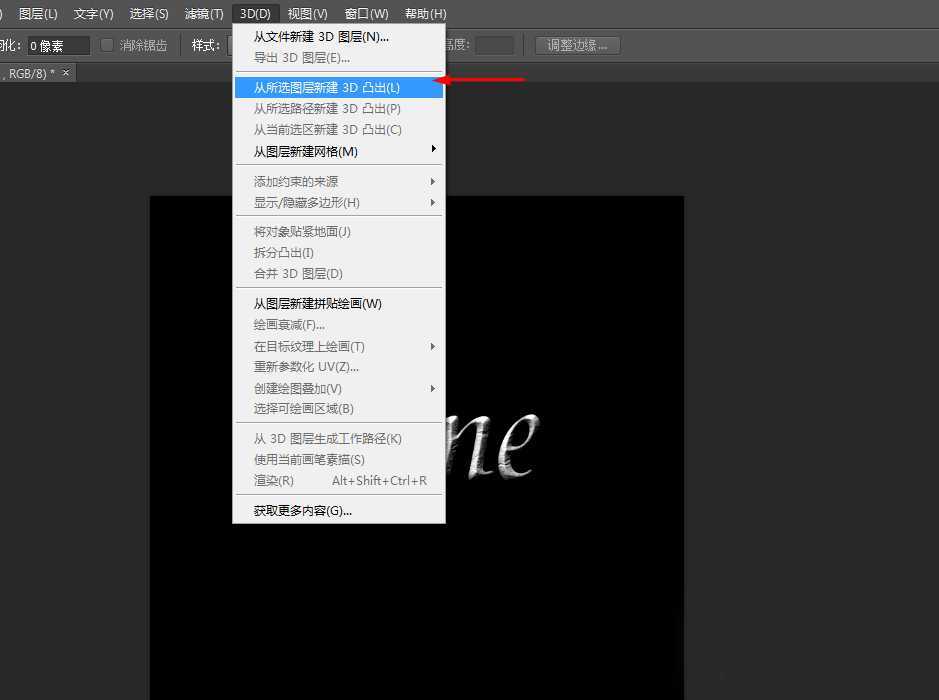
Task: Open the 创建绘图叠加 submenu
Action: tap(297, 387)
